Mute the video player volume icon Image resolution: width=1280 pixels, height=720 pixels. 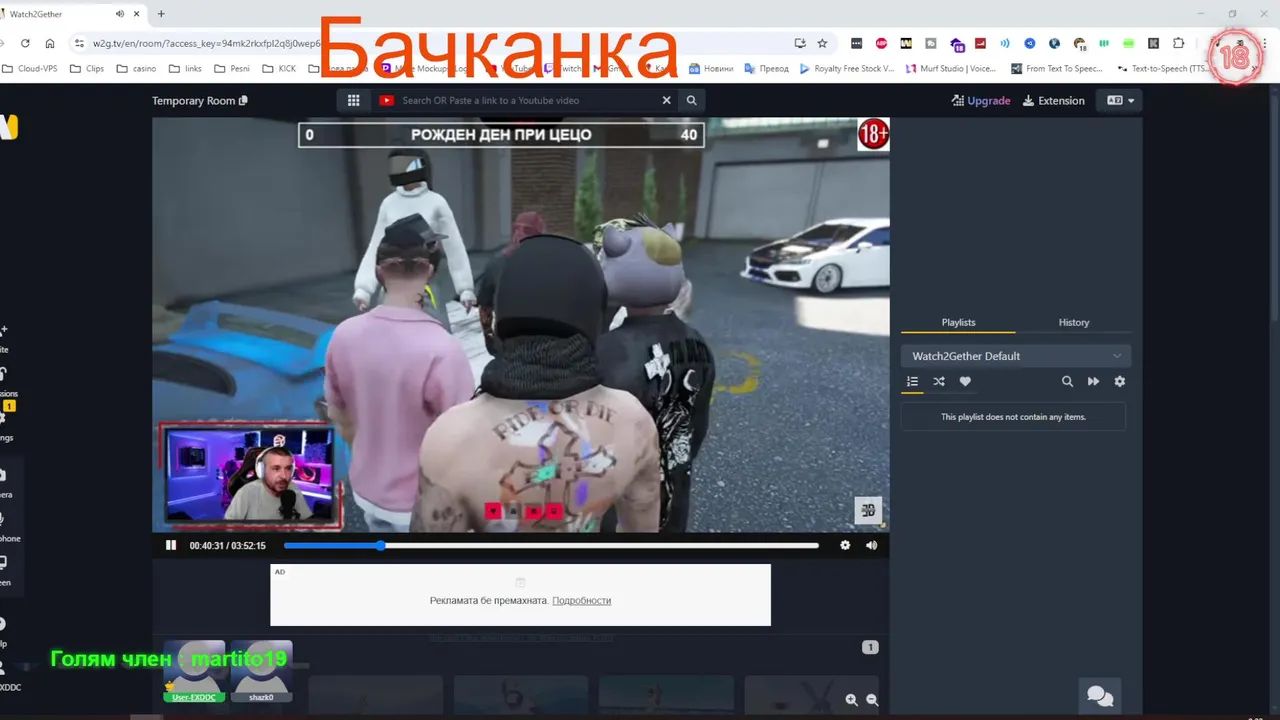click(871, 545)
